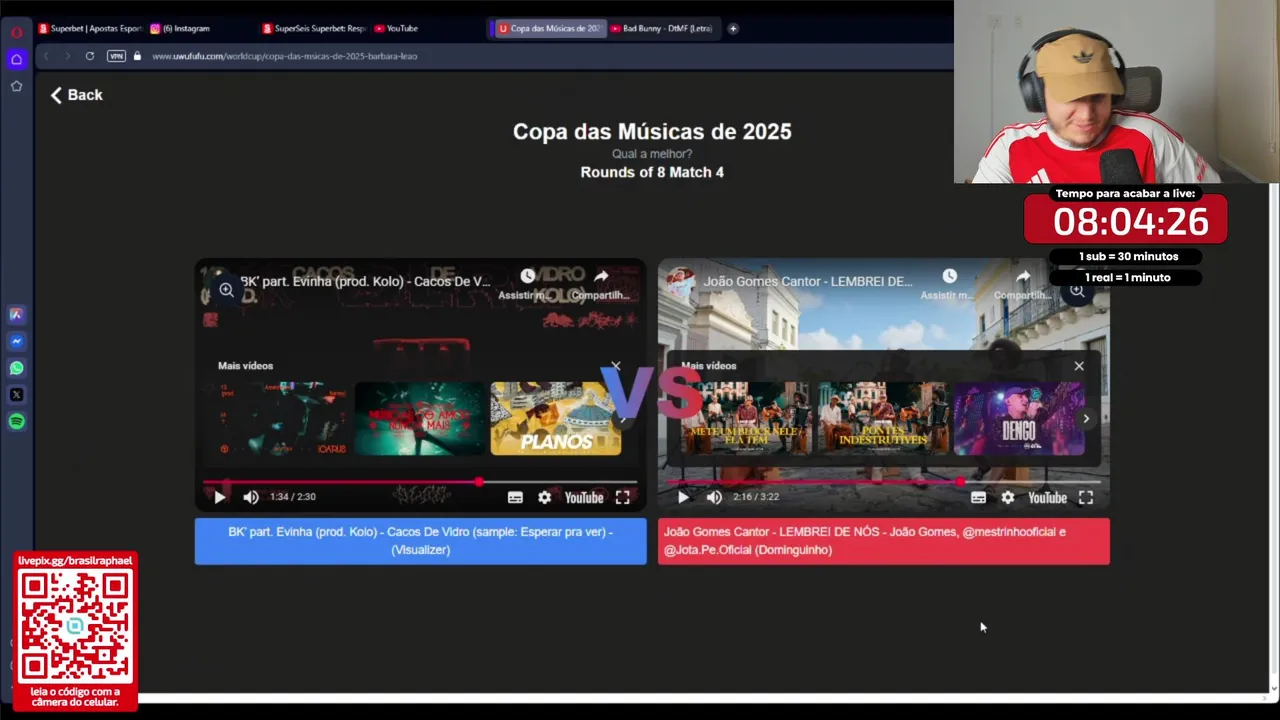Click the VPN badge in address bar
1280x720 pixels.
click(x=117, y=56)
